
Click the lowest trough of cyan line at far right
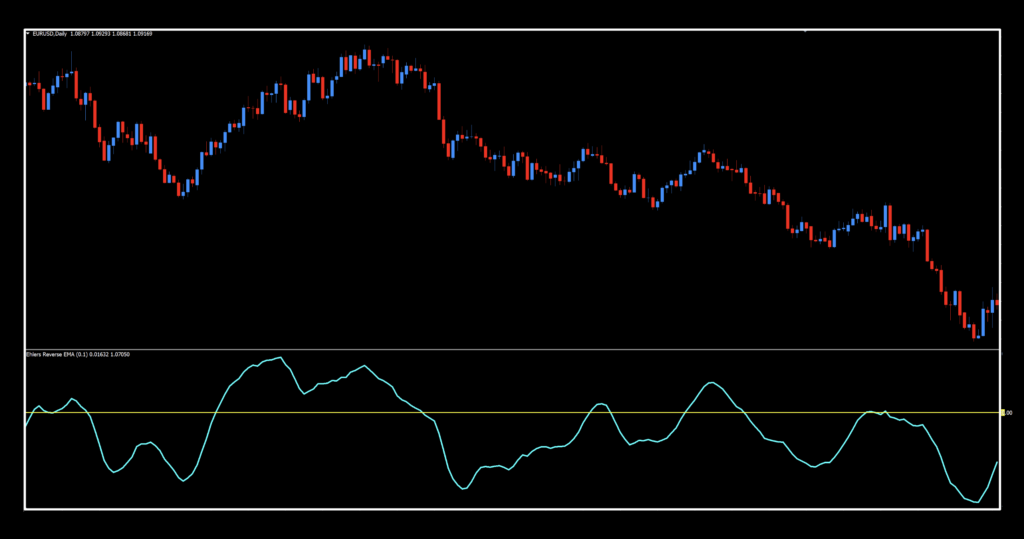coord(975,502)
